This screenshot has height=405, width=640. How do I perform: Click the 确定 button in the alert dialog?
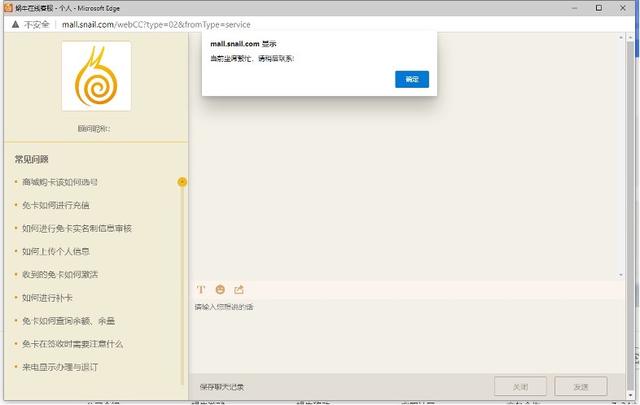[412, 79]
